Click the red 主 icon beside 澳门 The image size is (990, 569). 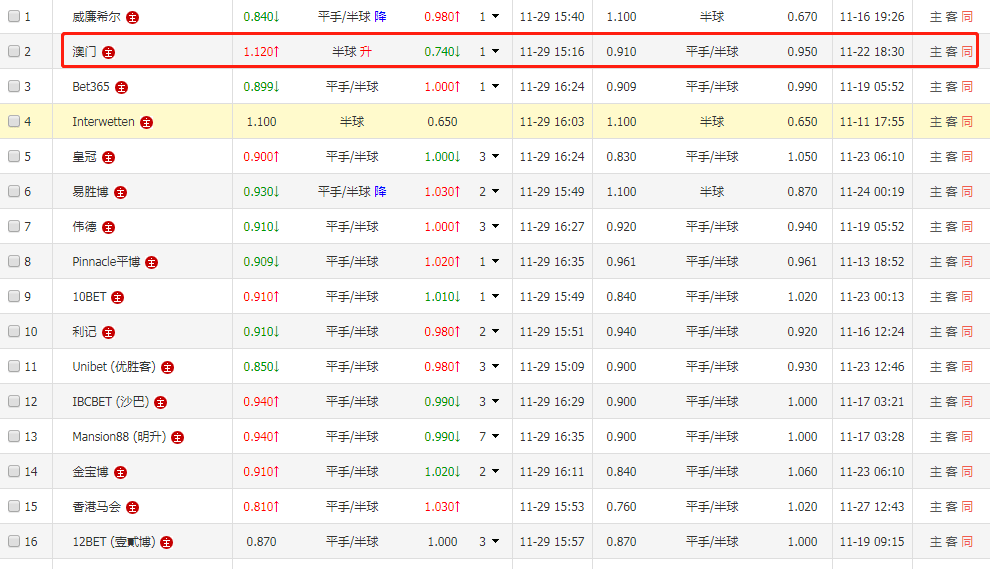coord(109,52)
